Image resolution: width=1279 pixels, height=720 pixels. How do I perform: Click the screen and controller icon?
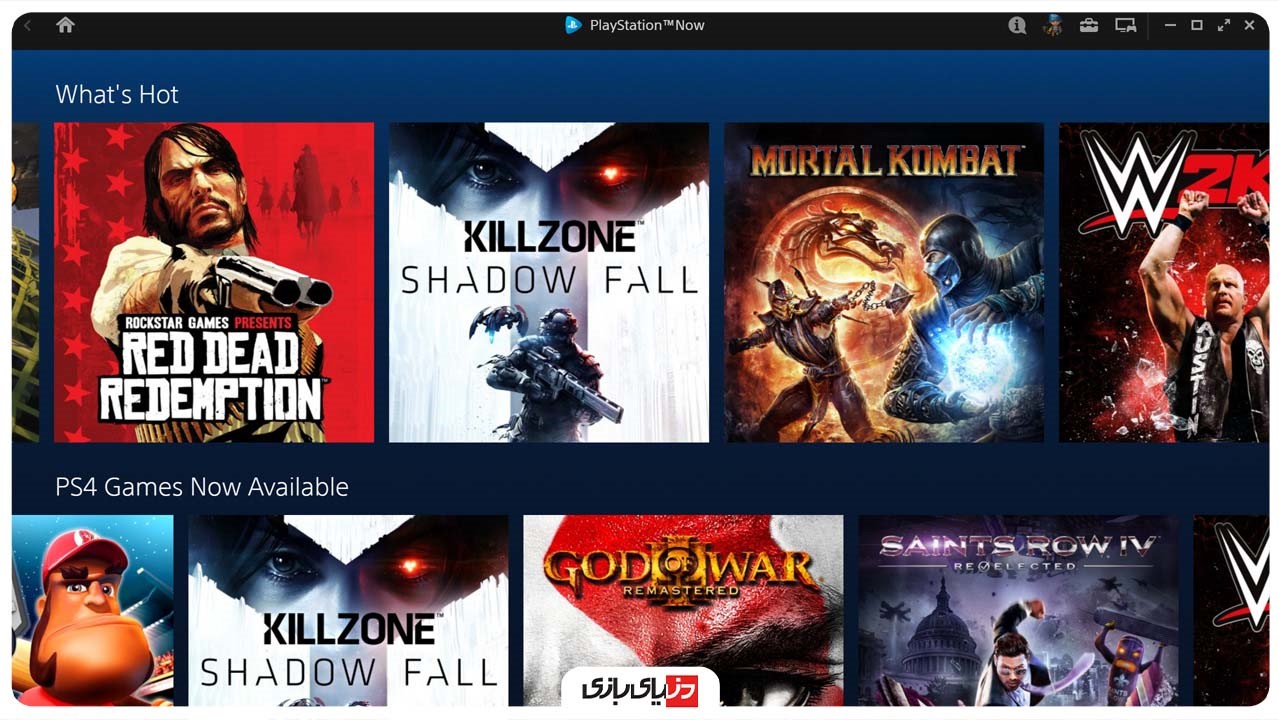click(x=1126, y=25)
